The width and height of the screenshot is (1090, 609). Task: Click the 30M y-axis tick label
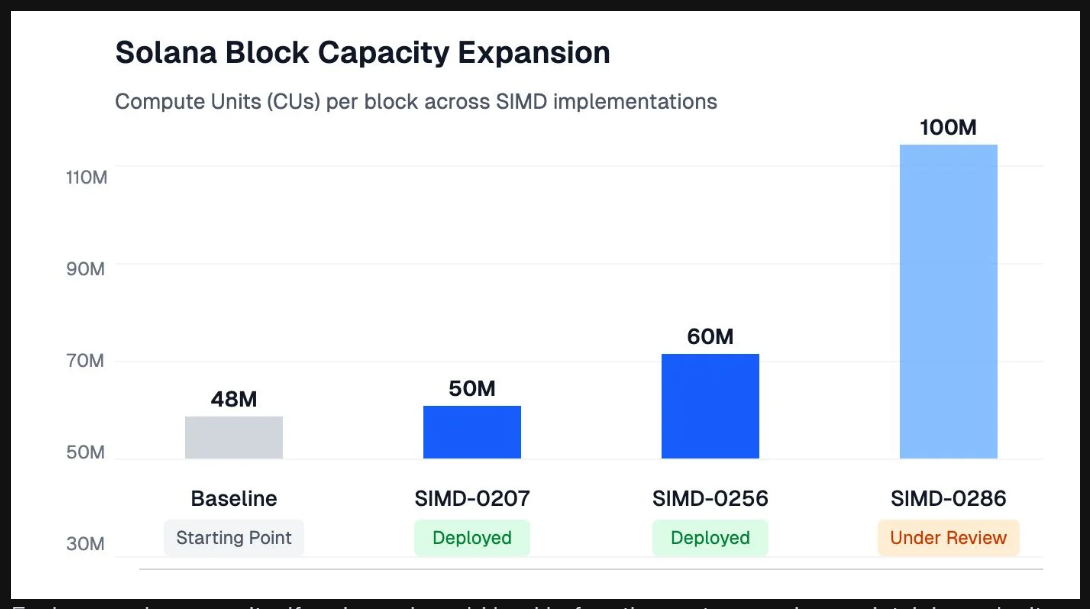tap(85, 544)
